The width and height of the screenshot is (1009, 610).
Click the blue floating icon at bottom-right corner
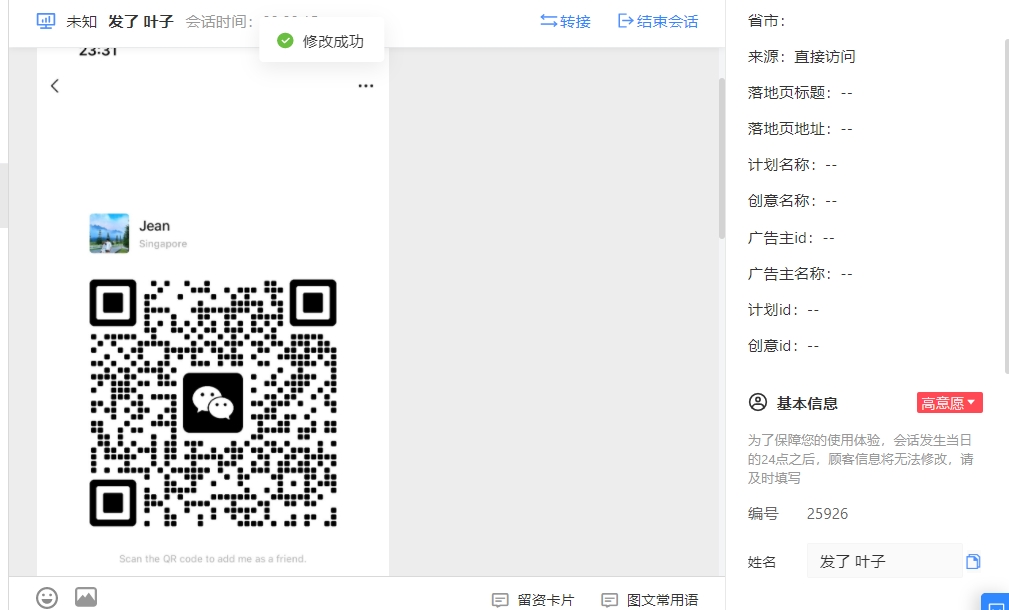(x=995, y=602)
